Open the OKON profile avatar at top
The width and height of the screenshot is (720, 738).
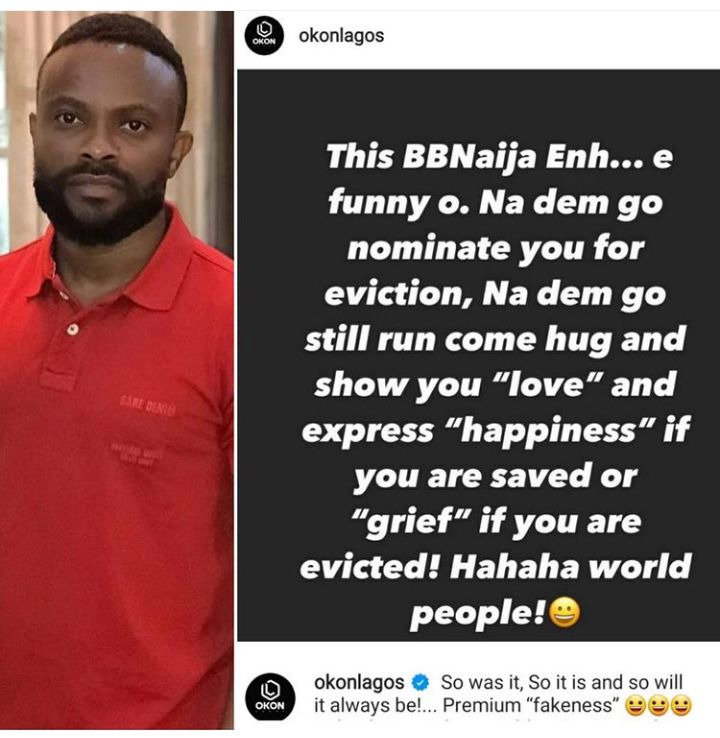pos(264,36)
